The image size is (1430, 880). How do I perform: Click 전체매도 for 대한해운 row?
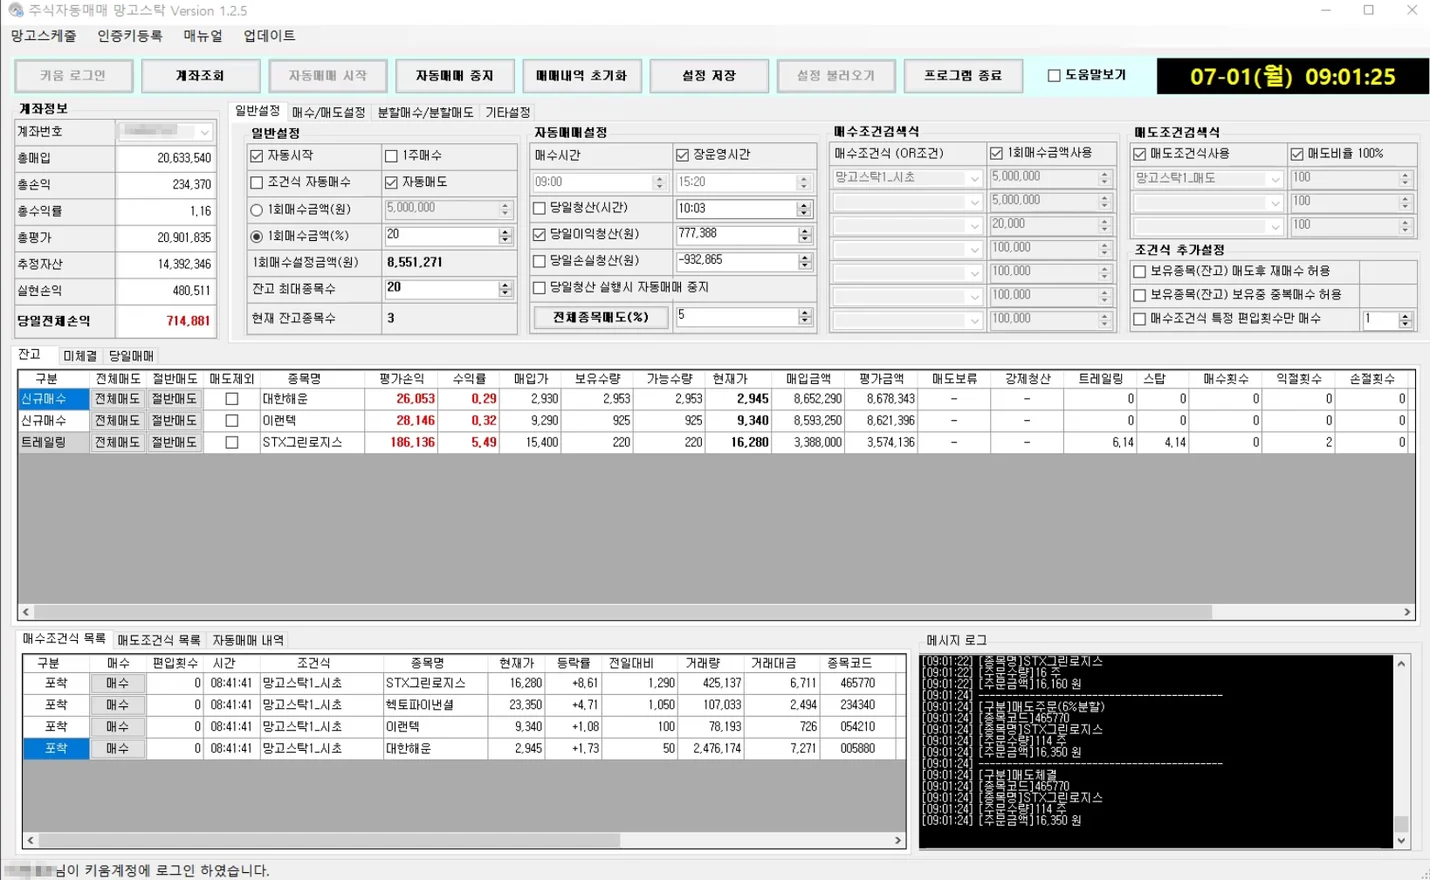117,399
